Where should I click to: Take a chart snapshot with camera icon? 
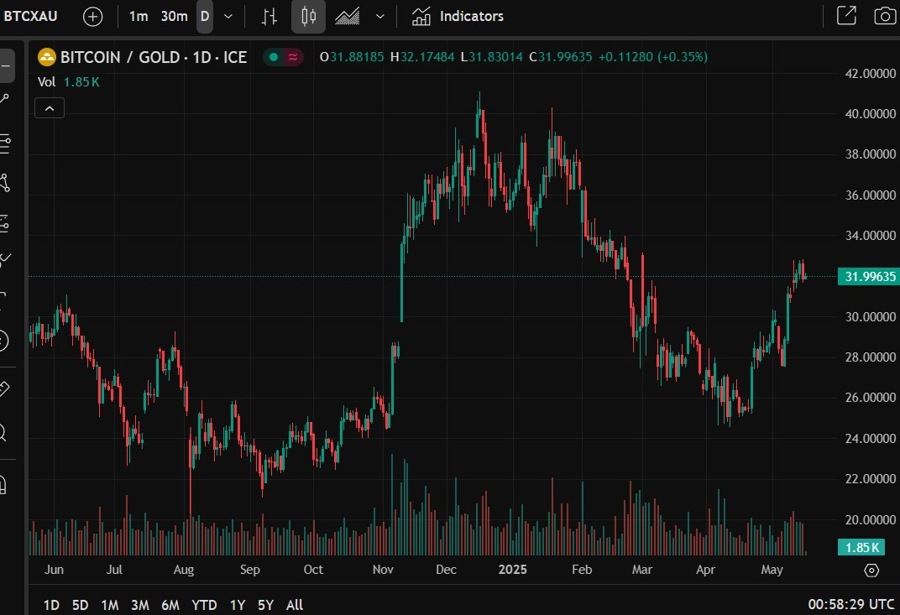(885, 16)
